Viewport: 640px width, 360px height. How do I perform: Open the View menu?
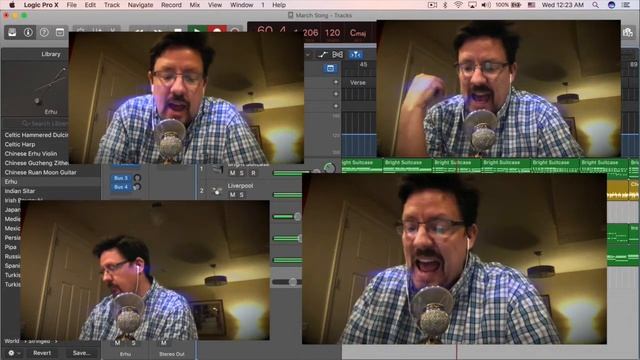tap(215, 5)
